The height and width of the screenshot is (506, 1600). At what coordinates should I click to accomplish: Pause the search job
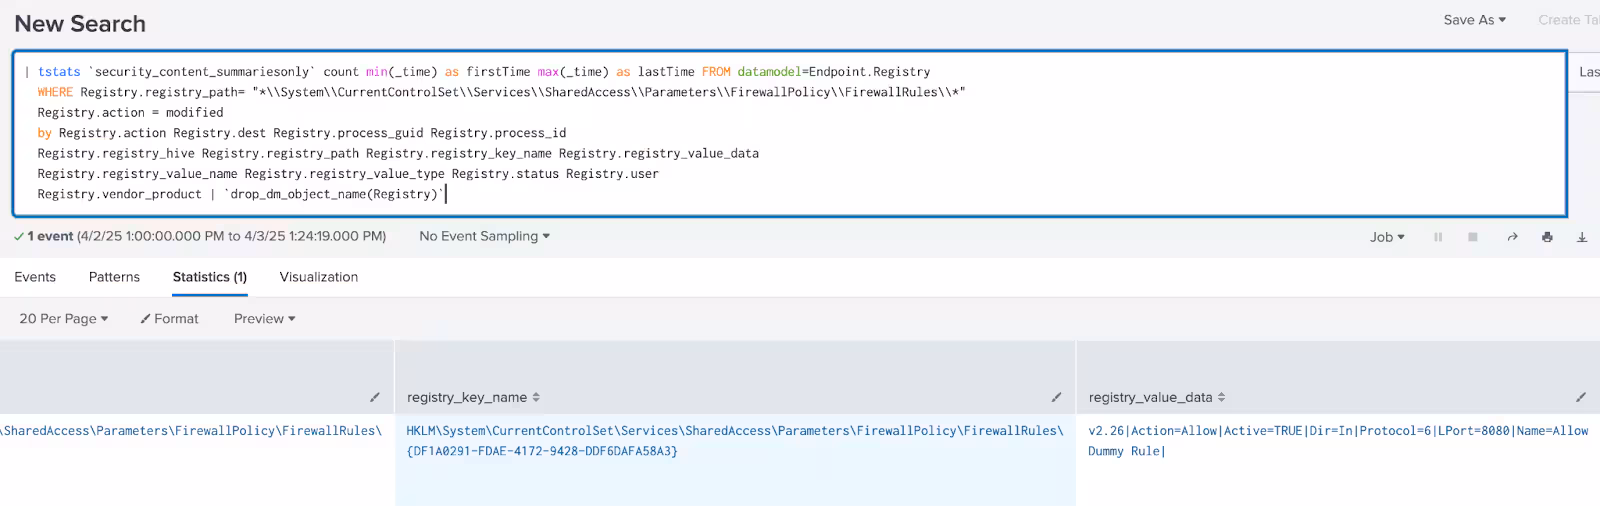[1438, 237]
